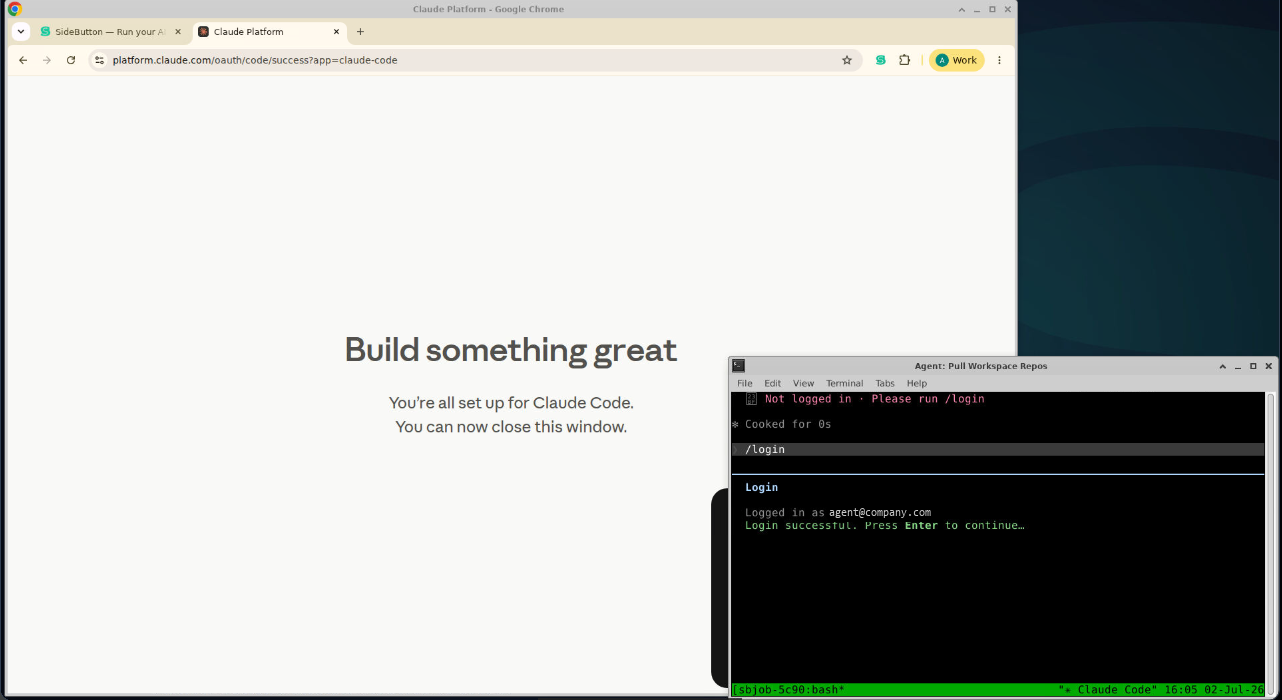This screenshot has height=700, width=1282.
Task: Click the Chrome logo in title bar
Action: pyautogui.click(x=15, y=9)
